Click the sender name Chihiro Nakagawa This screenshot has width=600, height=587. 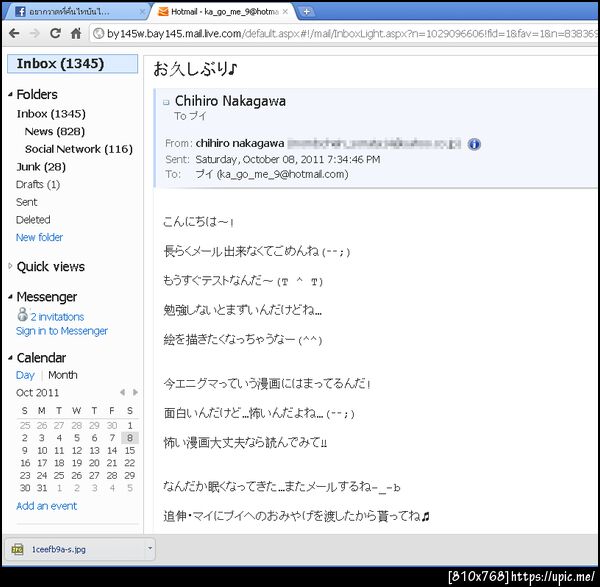tap(230, 101)
